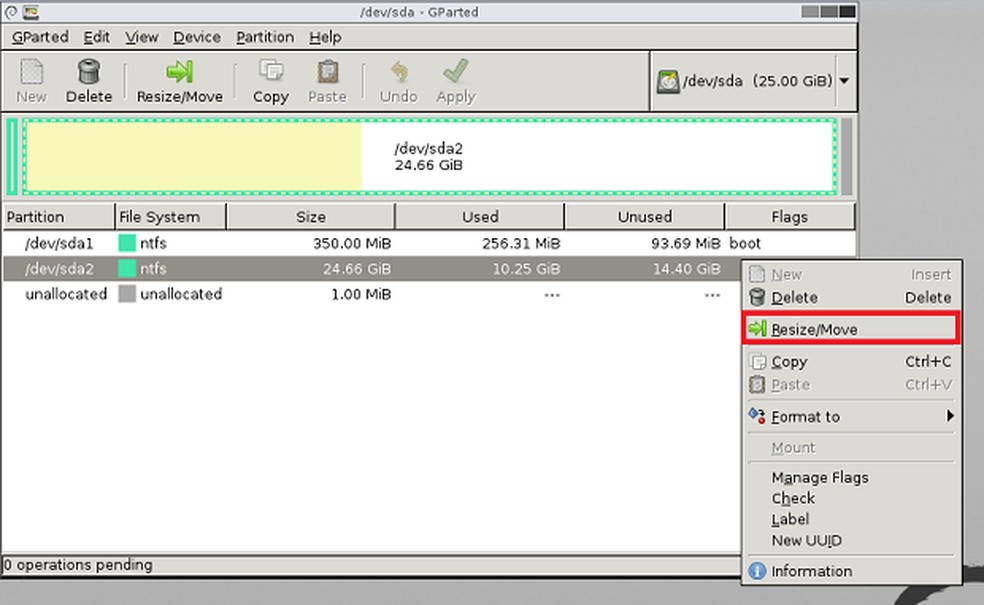The height and width of the screenshot is (605, 984).
Task: Click the window menu icon in title bar
Action: [31, 11]
